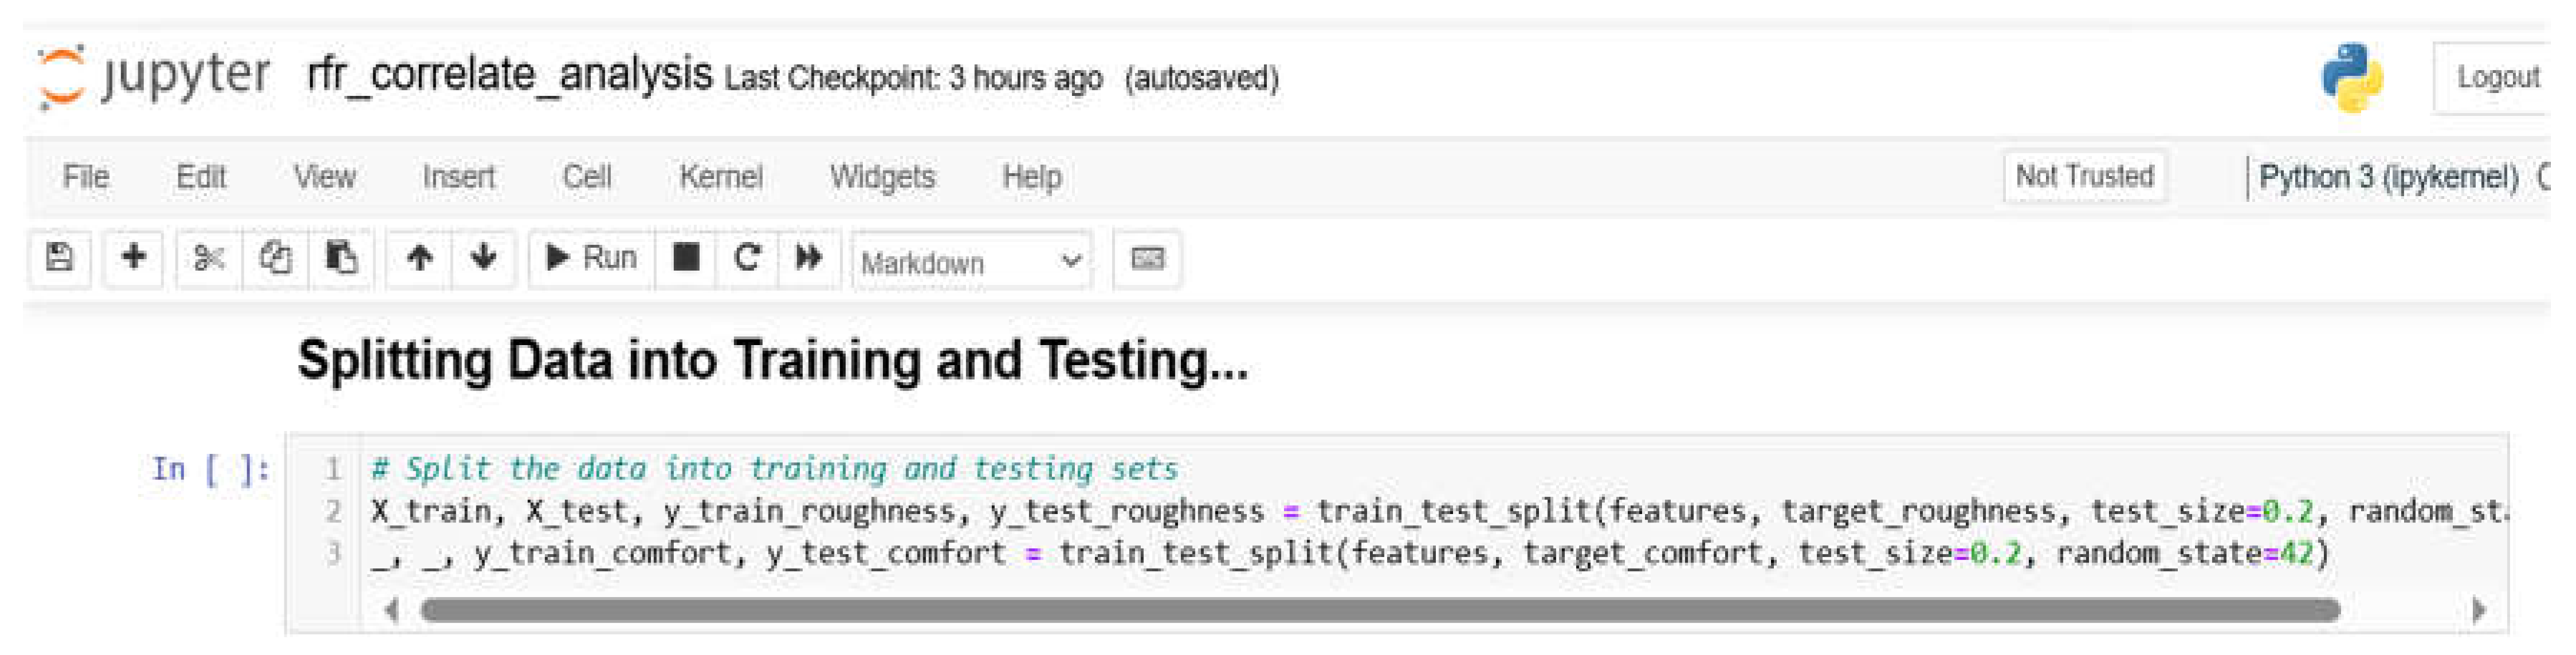Open the Kernel menu
The image size is (2576, 655).
[x=720, y=177]
